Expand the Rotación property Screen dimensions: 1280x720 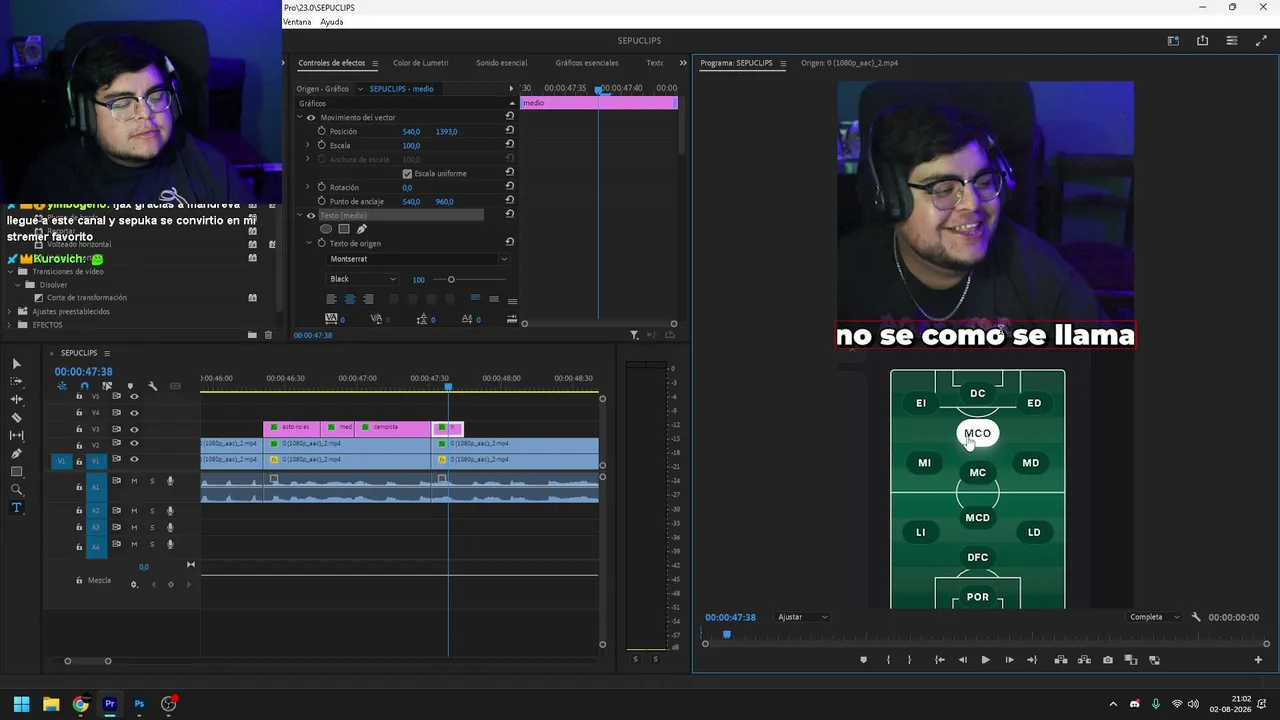click(x=308, y=187)
